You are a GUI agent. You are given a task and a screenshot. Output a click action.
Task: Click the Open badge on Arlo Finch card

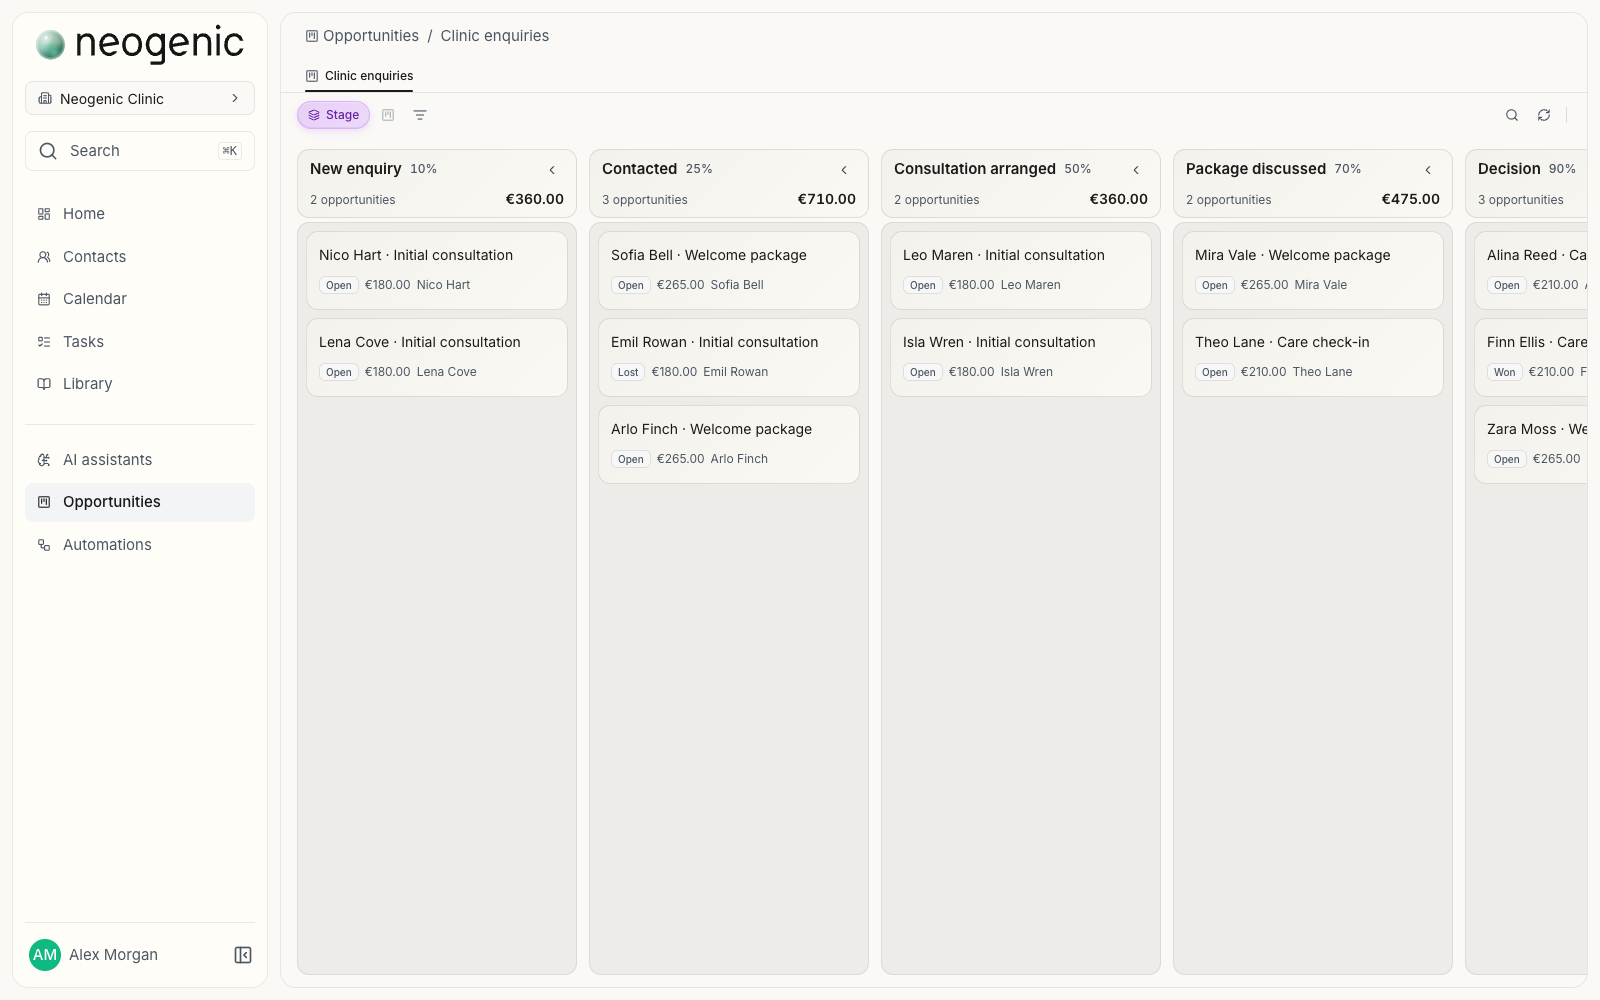coord(631,459)
